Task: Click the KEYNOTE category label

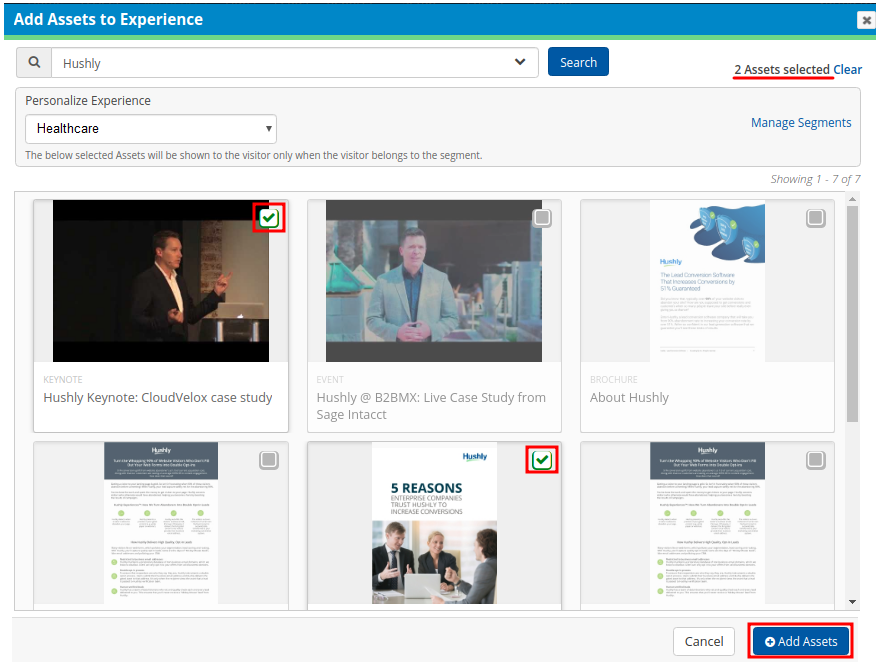Action: 63,379
